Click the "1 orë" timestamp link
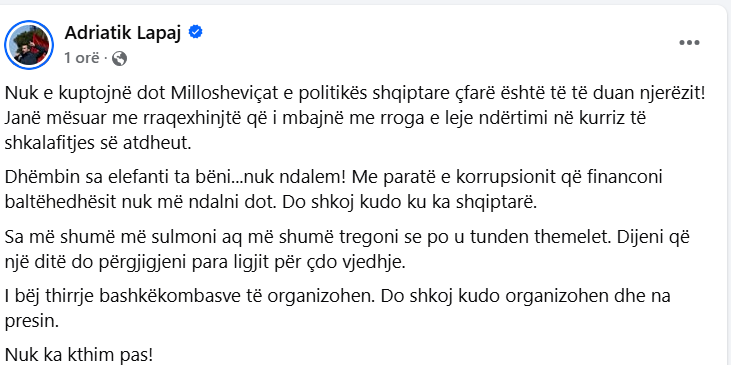Screen dimensions: 731x365 82,58
